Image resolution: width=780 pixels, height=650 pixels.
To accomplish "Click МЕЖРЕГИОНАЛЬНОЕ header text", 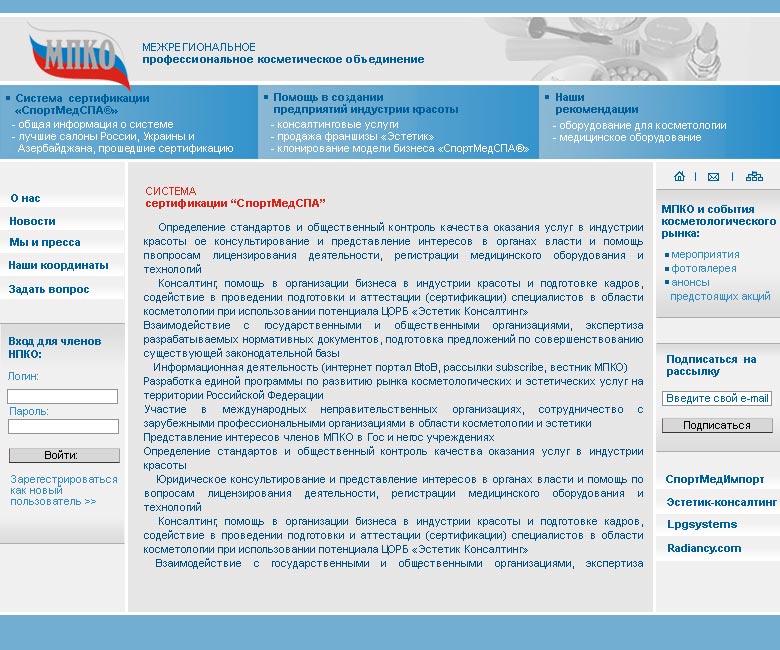I will [198, 47].
